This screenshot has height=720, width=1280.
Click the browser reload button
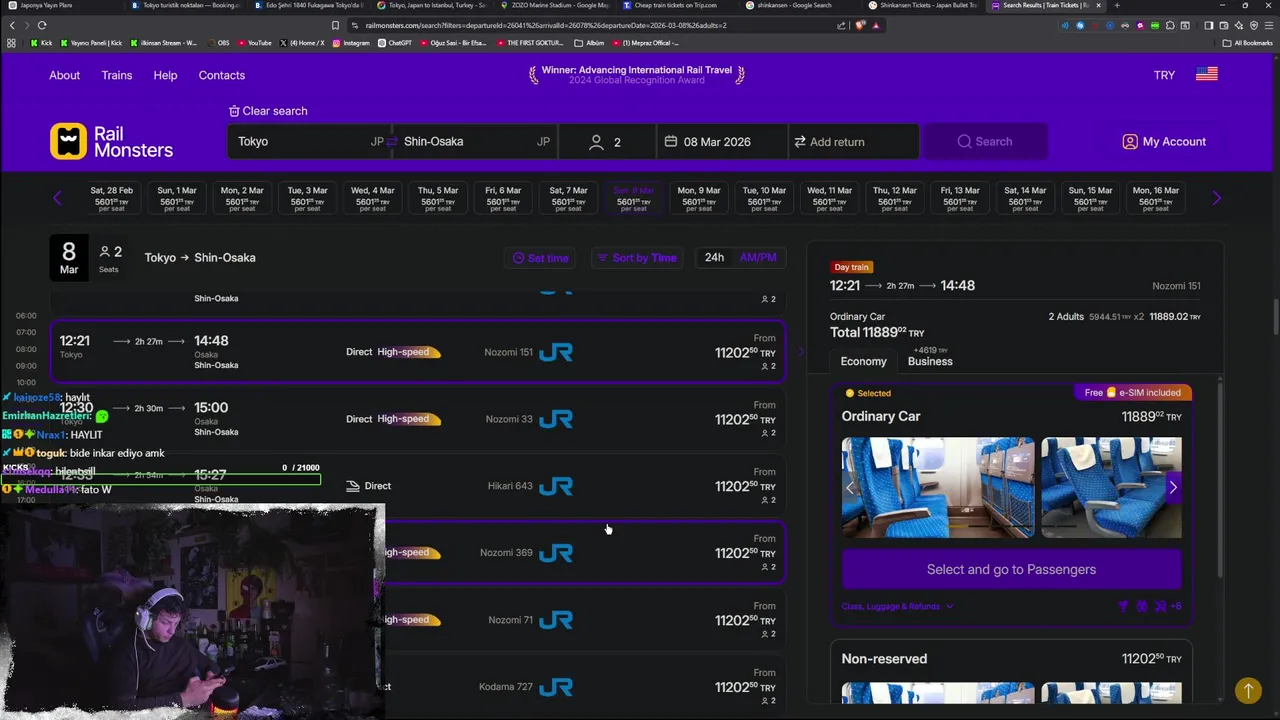(42, 25)
